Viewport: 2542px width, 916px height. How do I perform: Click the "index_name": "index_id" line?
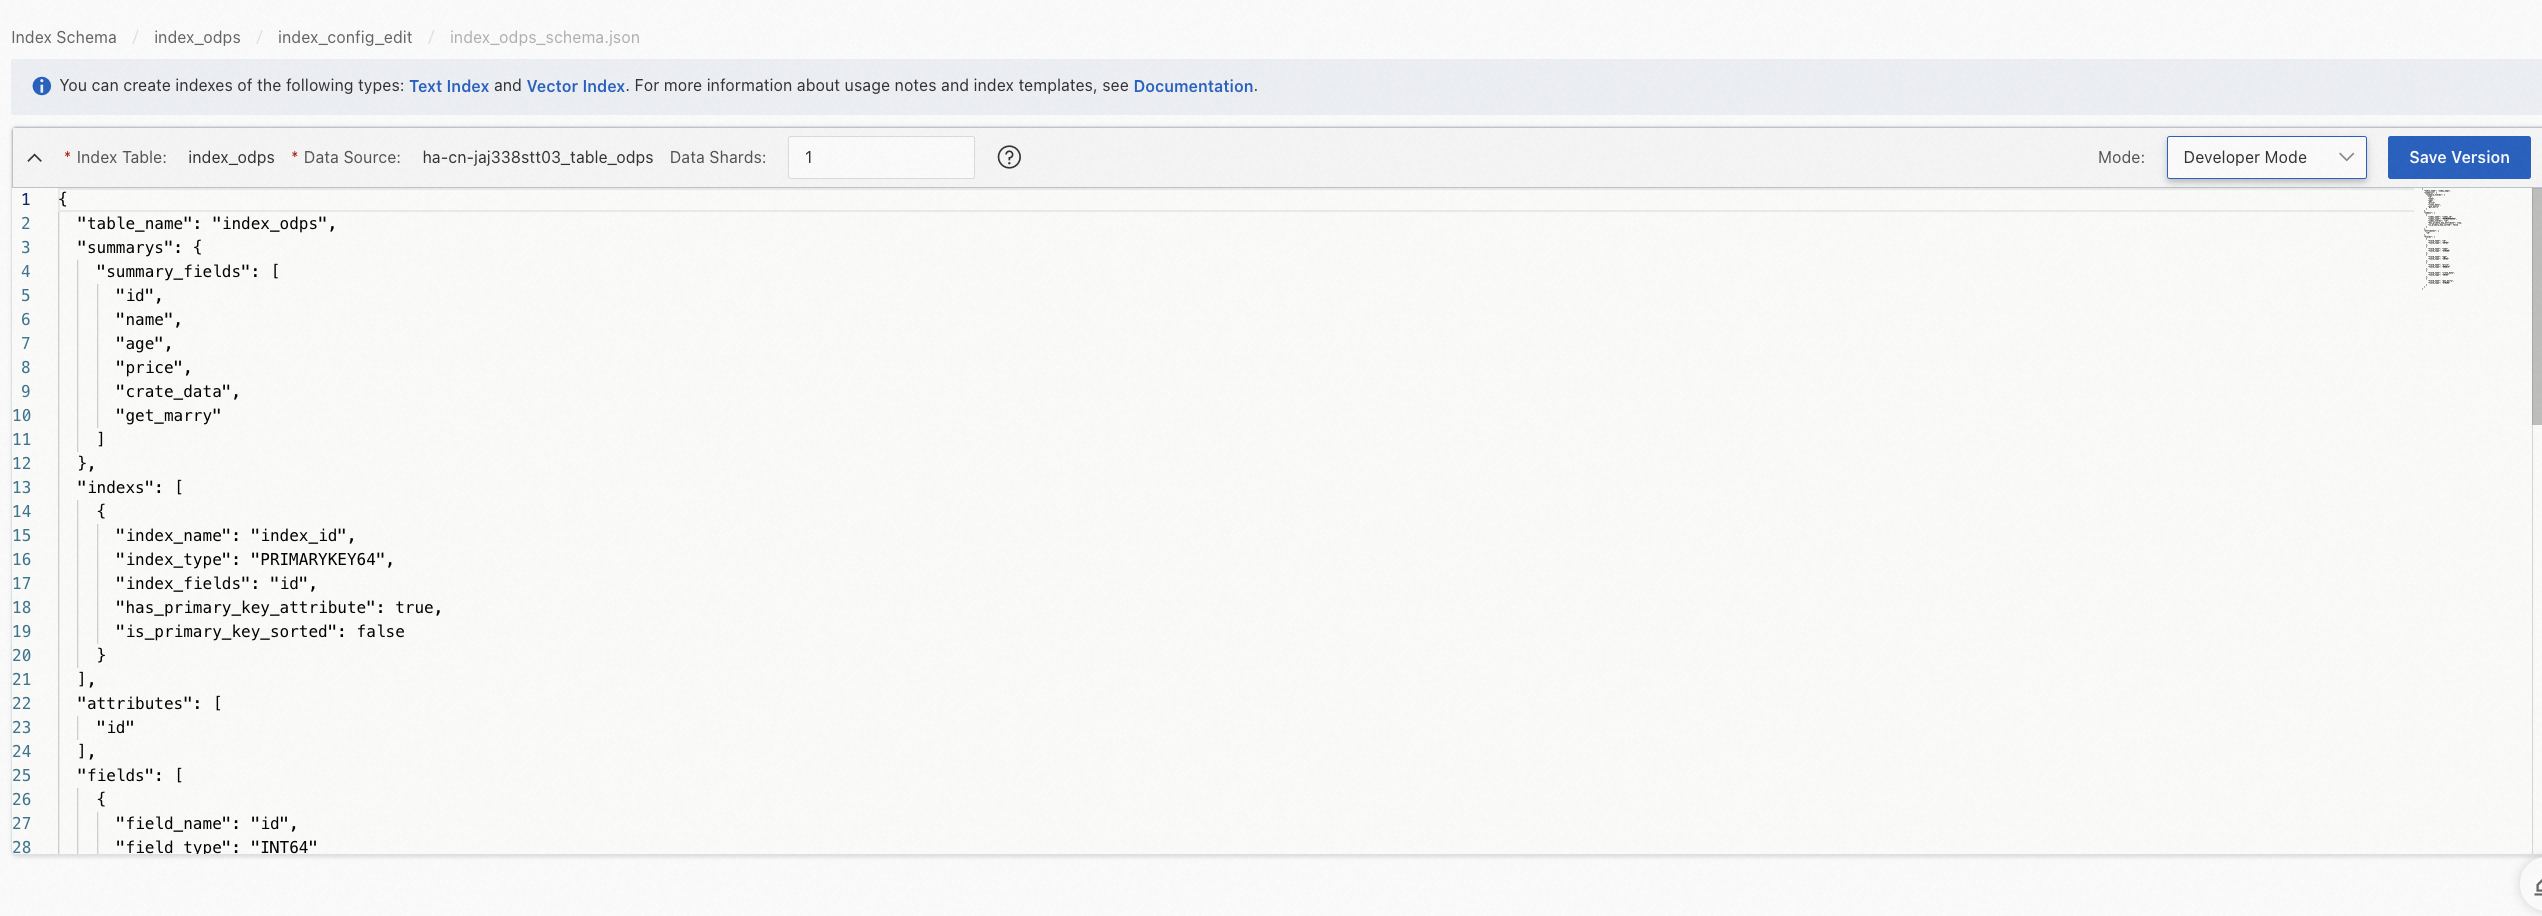pos(235,535)
